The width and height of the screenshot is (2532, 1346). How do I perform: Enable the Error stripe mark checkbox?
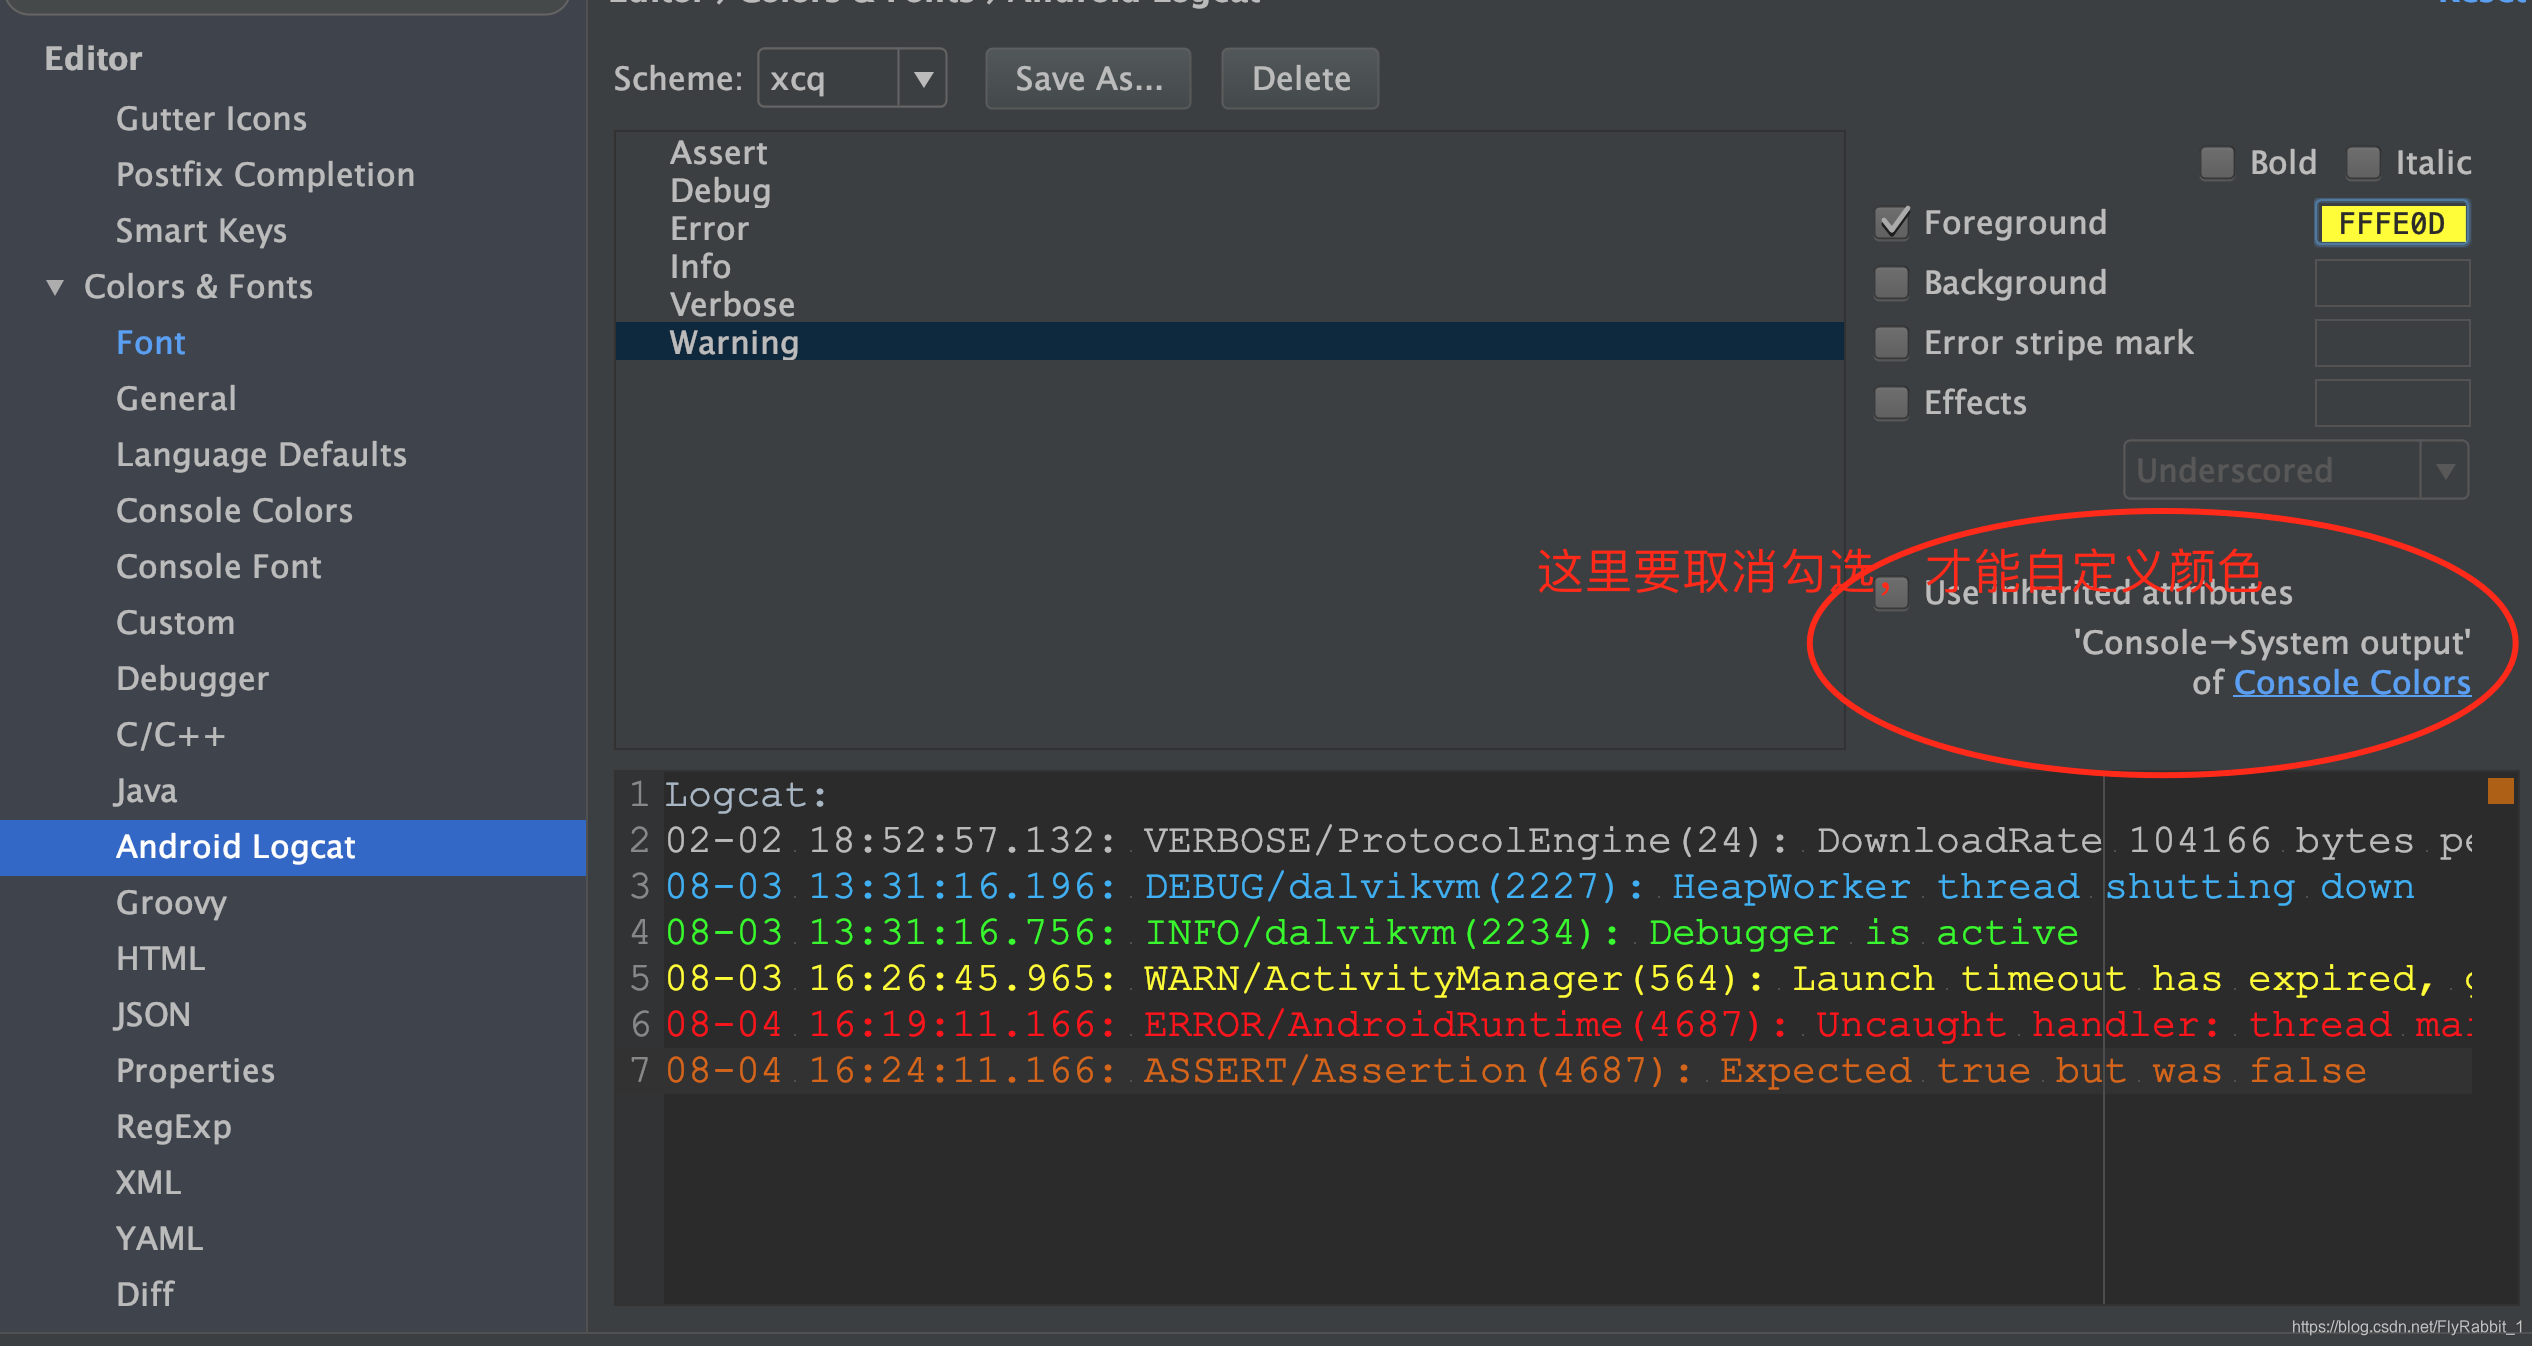[x=1891, y=343]
